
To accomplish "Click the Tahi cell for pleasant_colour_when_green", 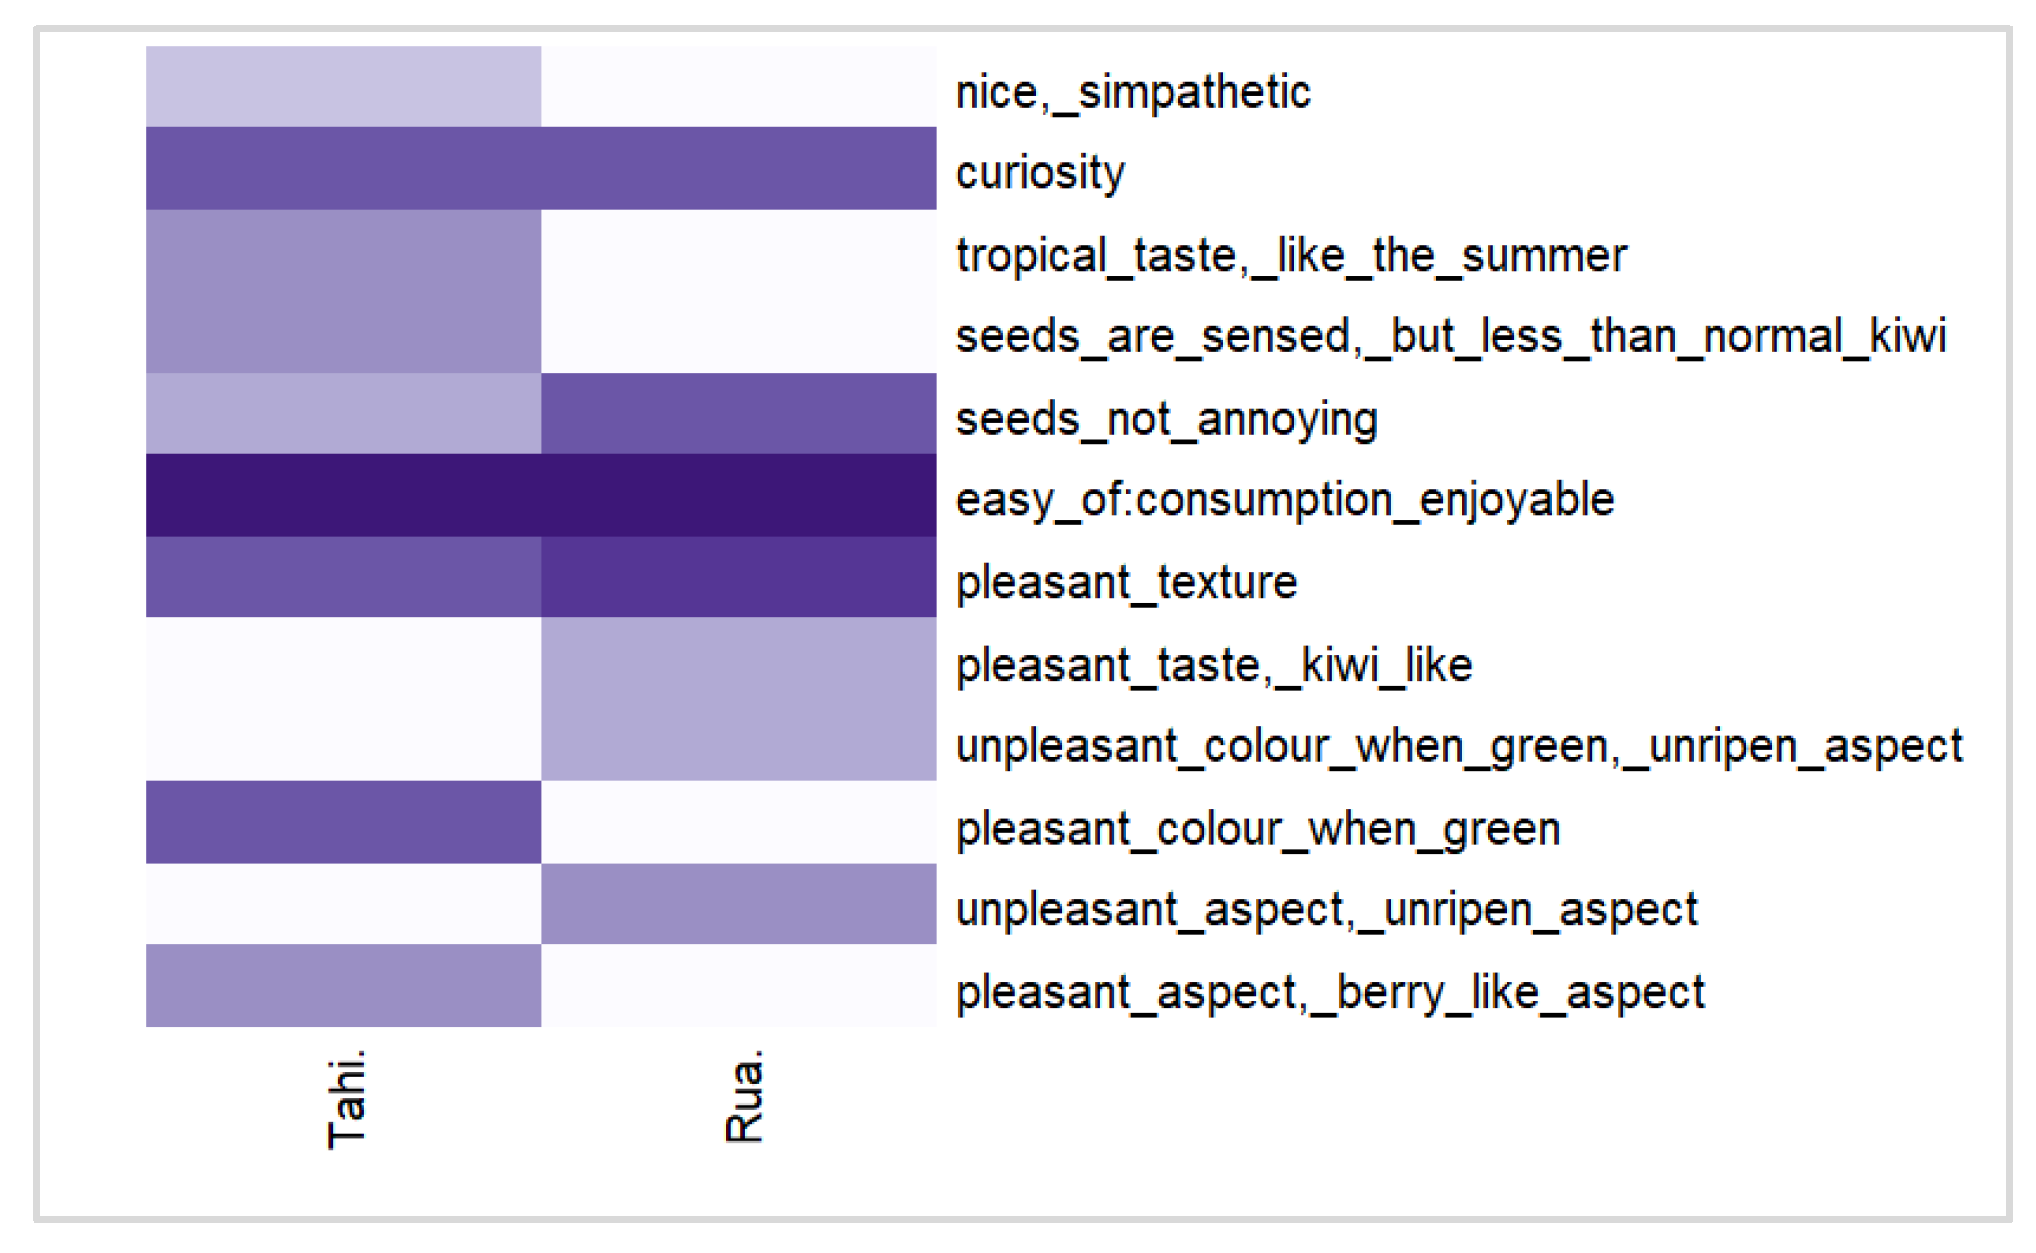I will (x=343, y=822).
